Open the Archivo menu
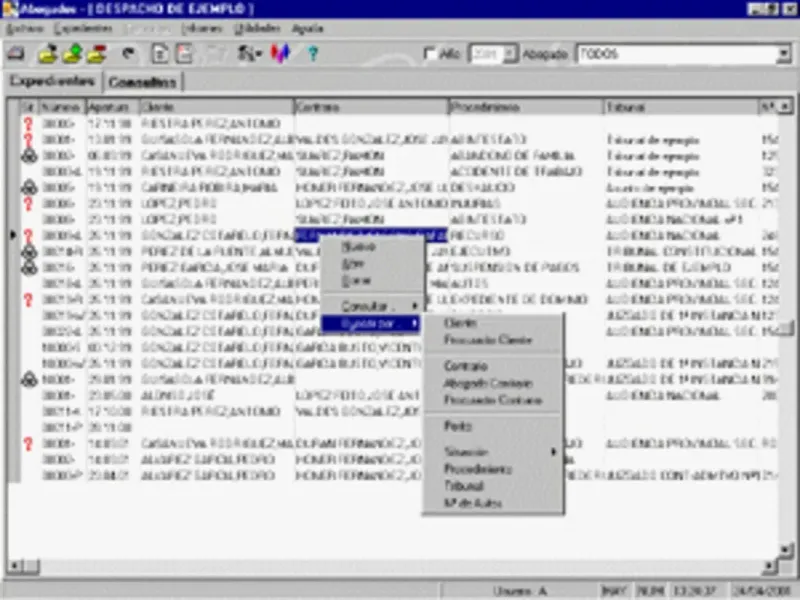This screenshot has width=800, height=600. pyautogui.click(x=24, y=29)
